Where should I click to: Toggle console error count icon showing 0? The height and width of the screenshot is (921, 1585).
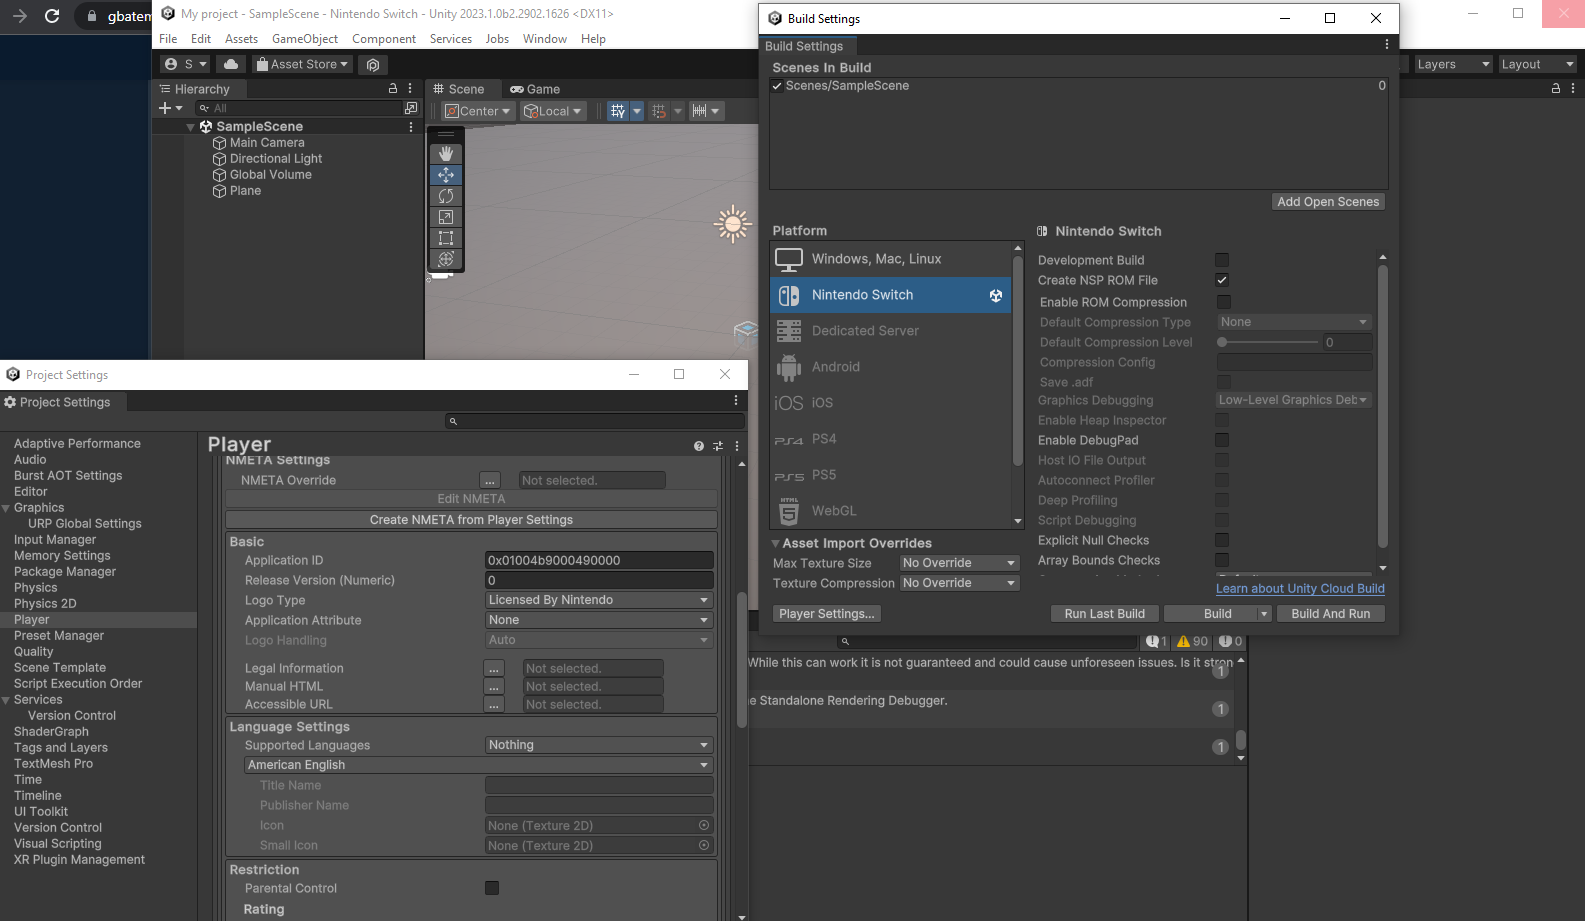(x=1231, y=641)
